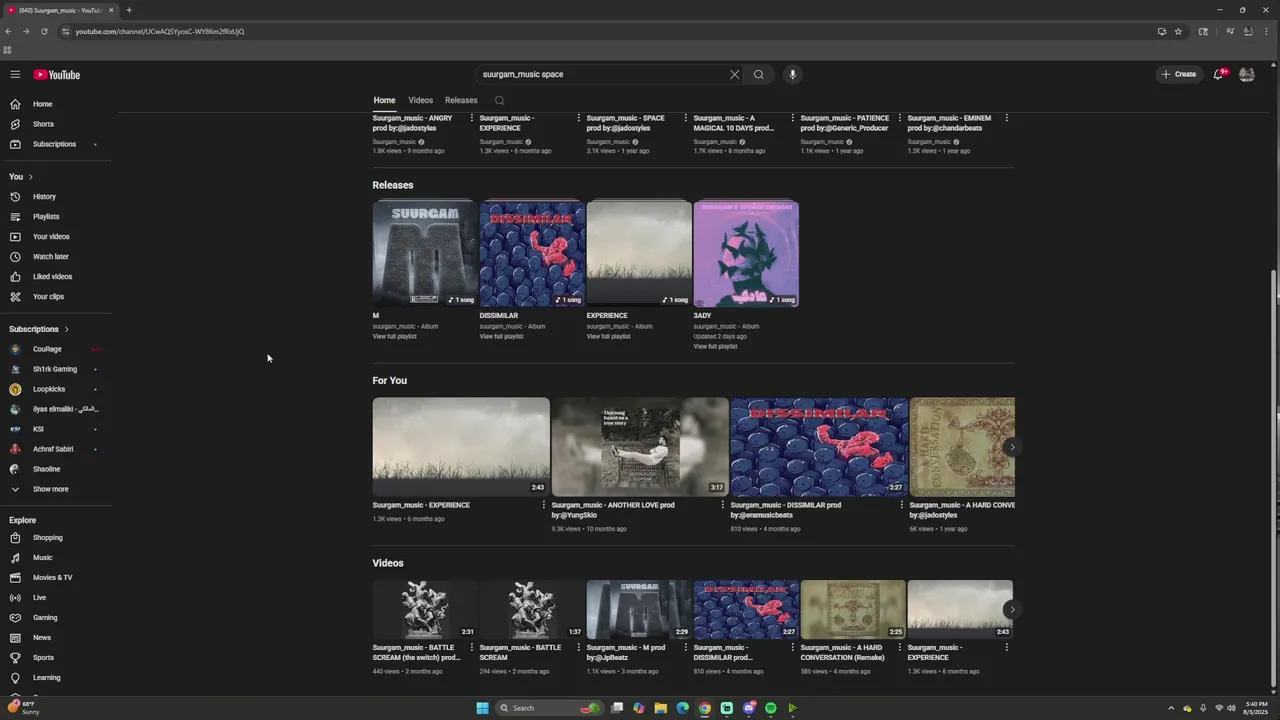Switch to channel Releases tab

[x=461, y=100]
